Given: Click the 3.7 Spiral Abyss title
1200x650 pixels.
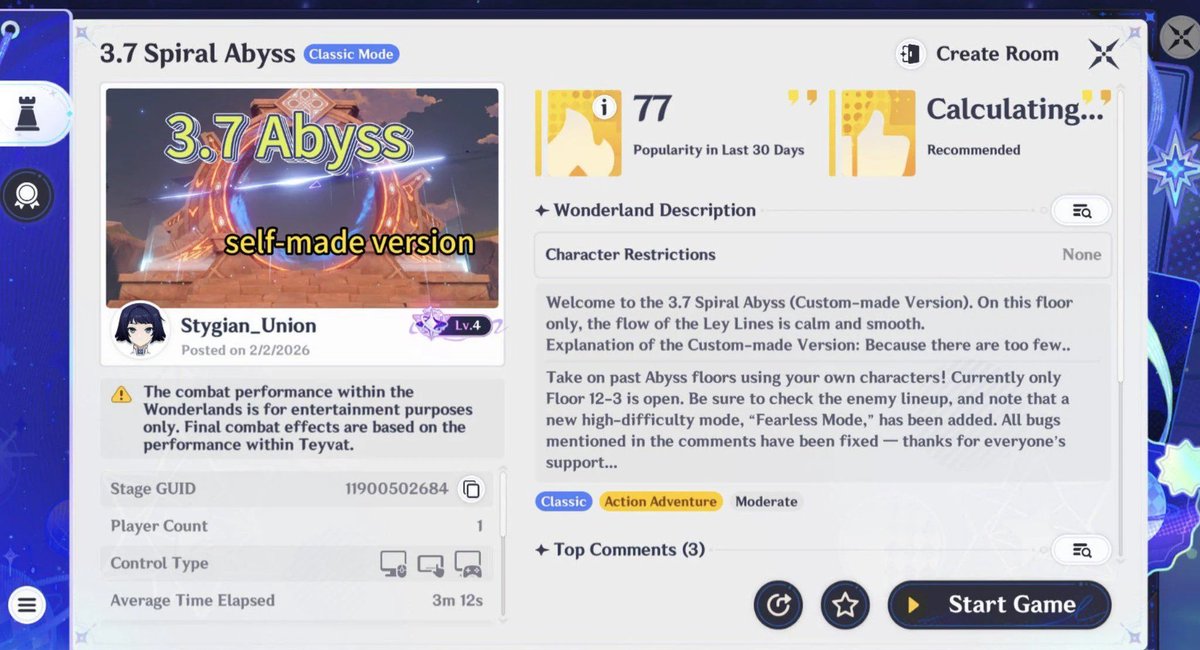Looking at the screenshot, I should coord(197,54).
